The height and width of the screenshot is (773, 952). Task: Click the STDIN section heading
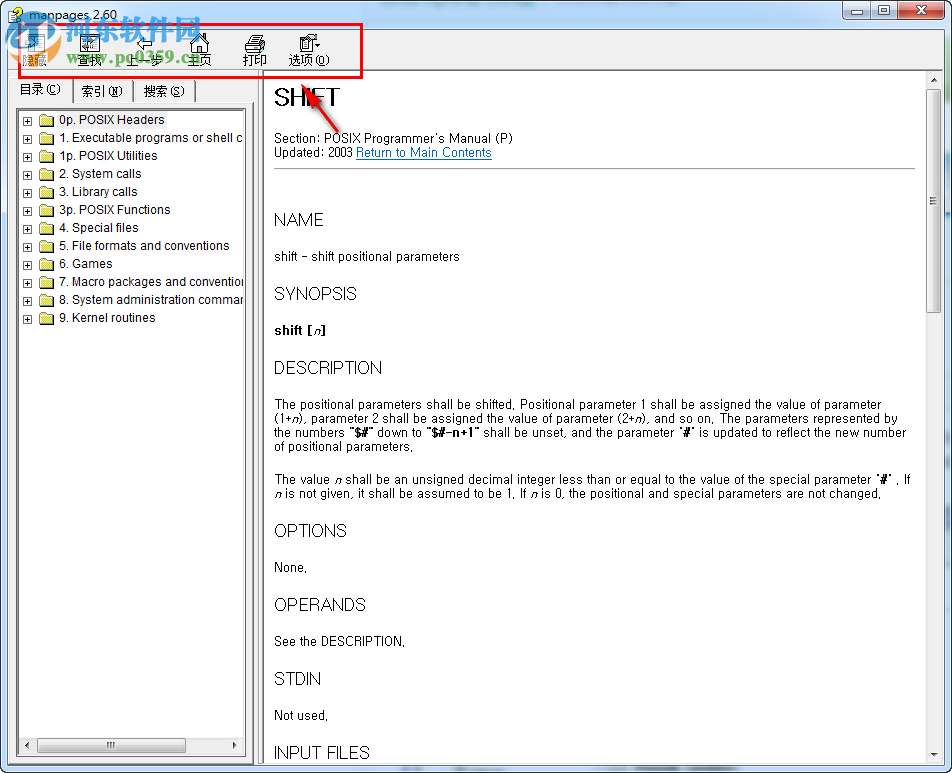[x=298, y=679]
